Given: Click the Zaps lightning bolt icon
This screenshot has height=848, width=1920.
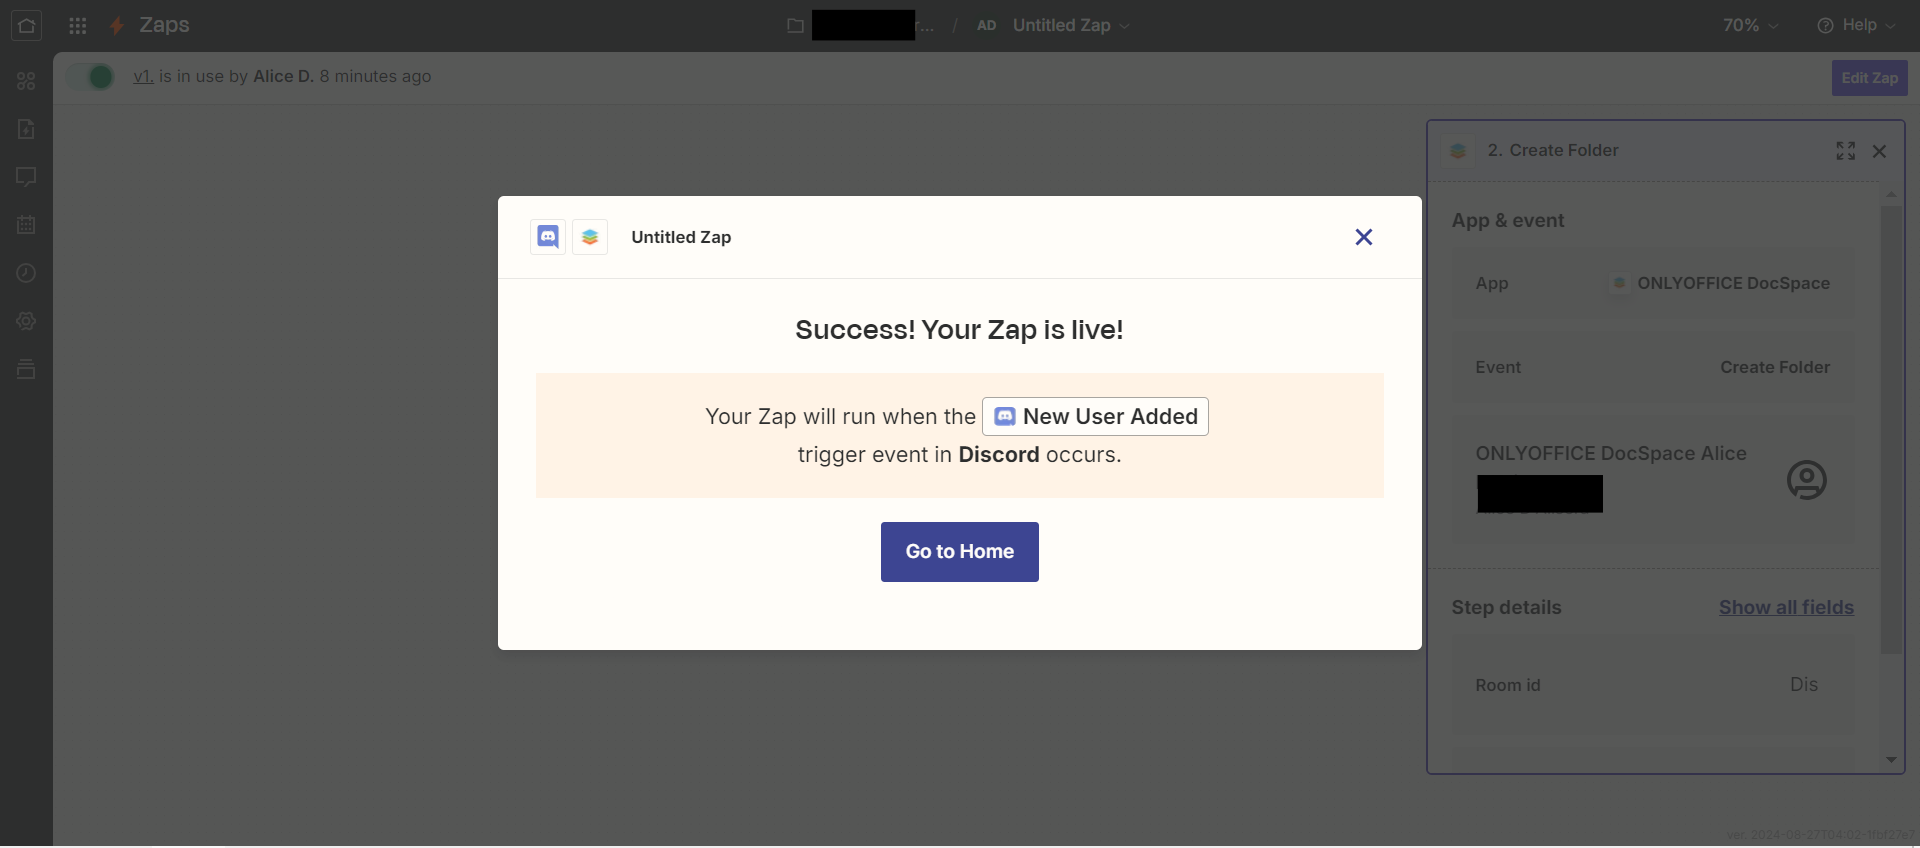Looking at the screenshot, I should pos(117,26).
